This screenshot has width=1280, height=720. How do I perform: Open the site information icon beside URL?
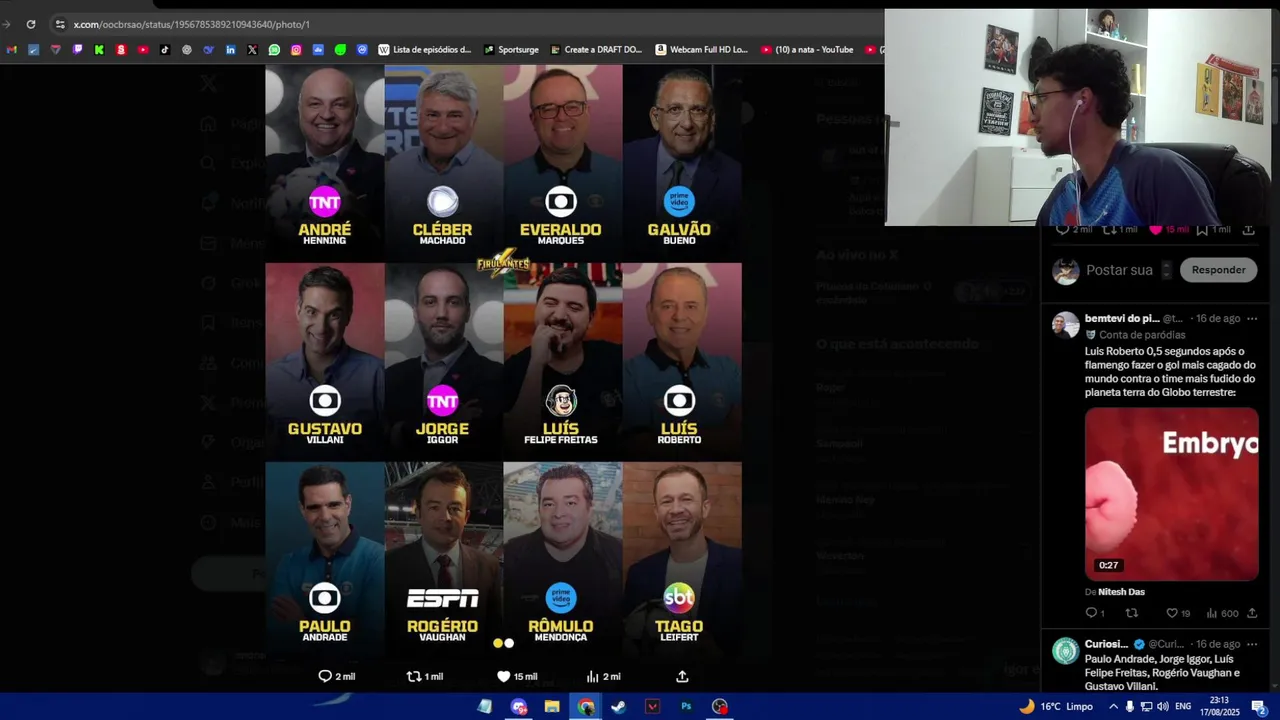coord(60,24)
